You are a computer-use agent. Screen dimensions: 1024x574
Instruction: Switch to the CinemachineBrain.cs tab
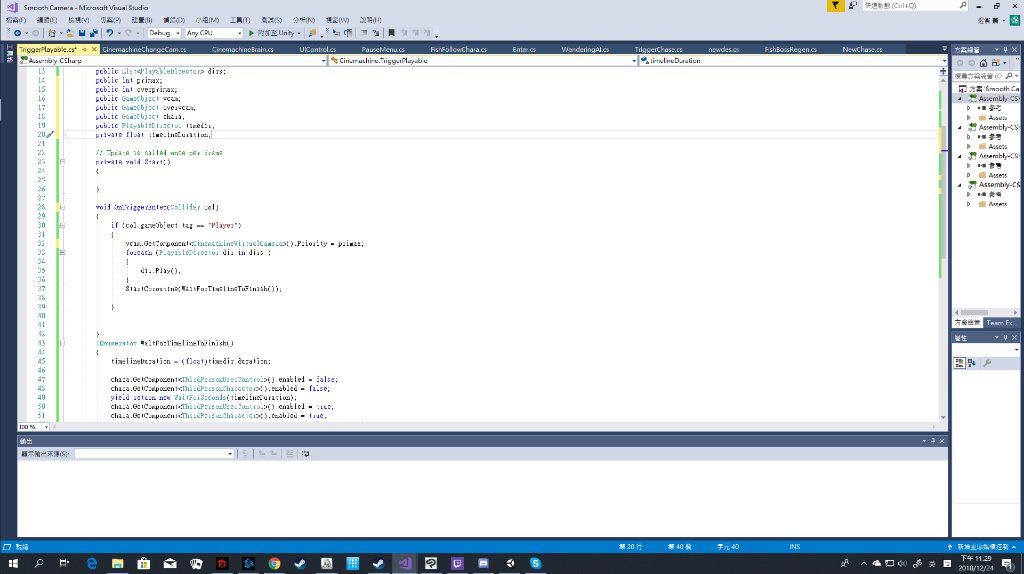[x=242, y=49]
